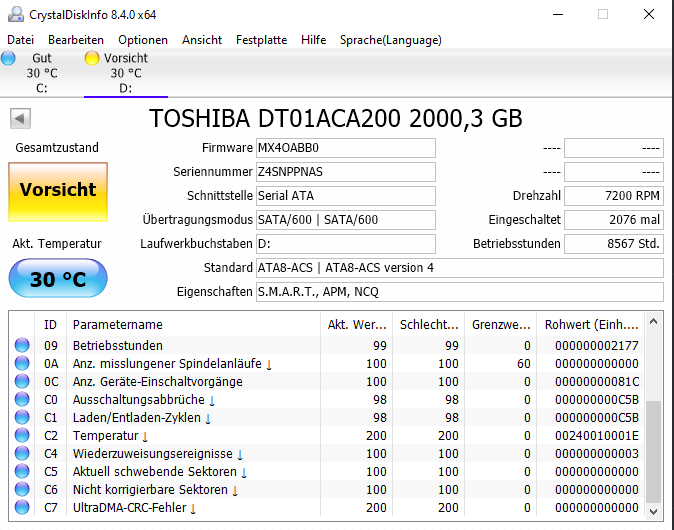The height and width of the screenshot is (530, 674).
Task: Go to previous disk with left arrow
Action: 21,118
